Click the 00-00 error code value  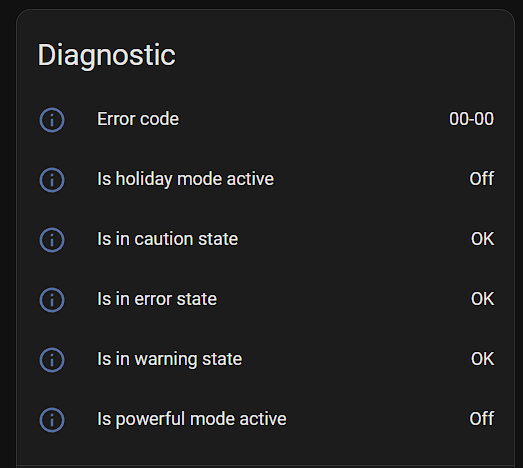[x=471, y=119]
